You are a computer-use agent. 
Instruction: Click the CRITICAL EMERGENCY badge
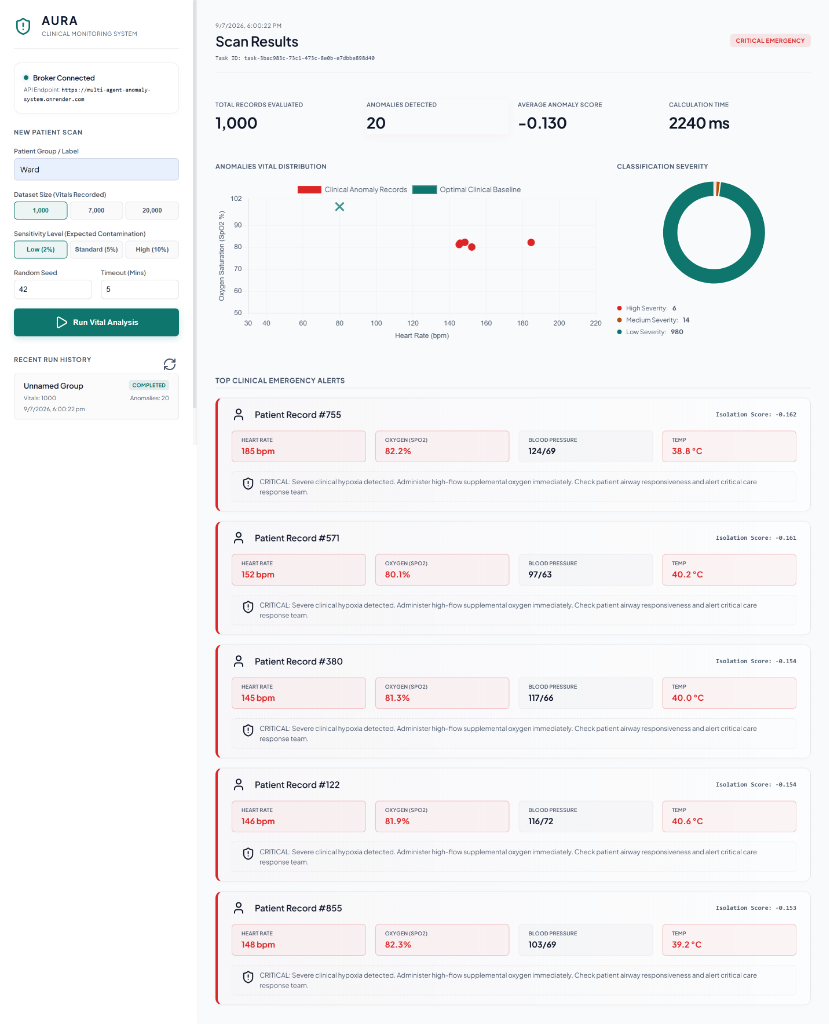pyautogui.click(x=770, y=40)
